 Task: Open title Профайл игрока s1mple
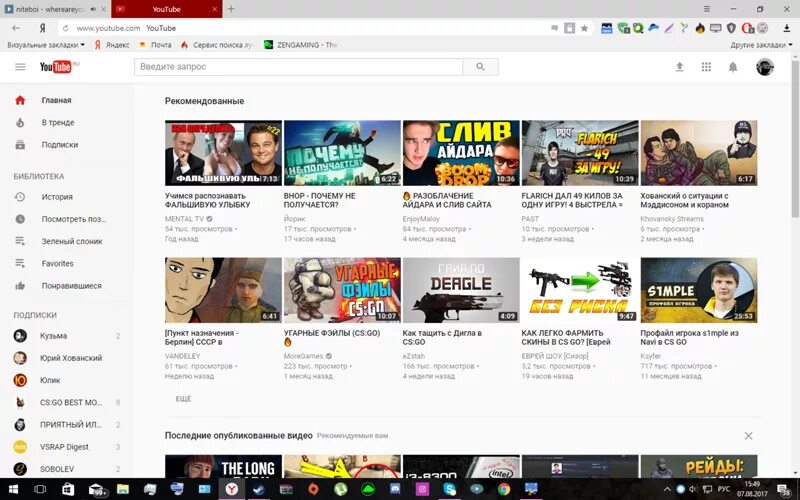click(689, 337)
